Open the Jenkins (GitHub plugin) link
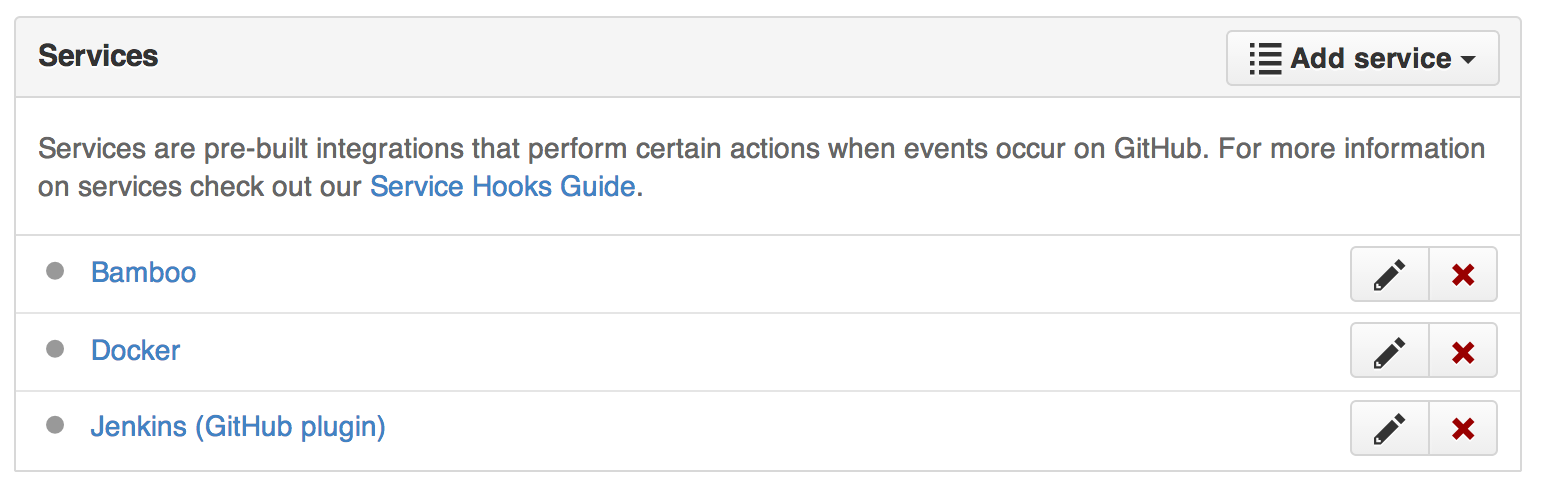The height and width of the screenshot is (494, 1544). (x=238, y=427)
